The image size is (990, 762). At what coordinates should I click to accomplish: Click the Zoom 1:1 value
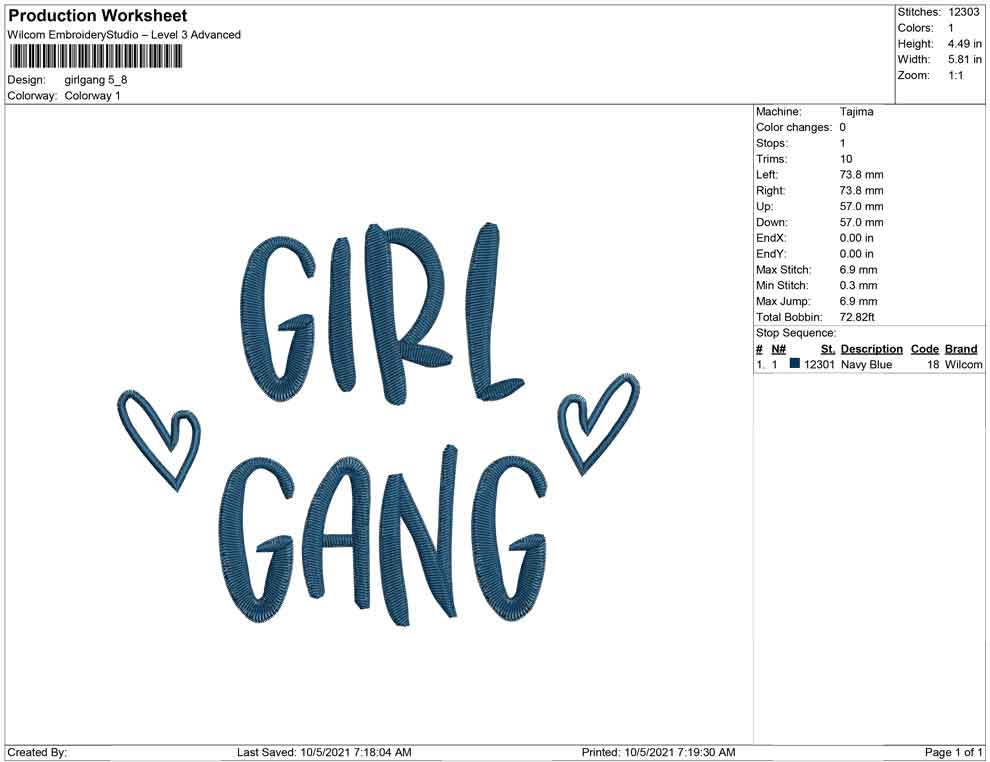point(955,76)
